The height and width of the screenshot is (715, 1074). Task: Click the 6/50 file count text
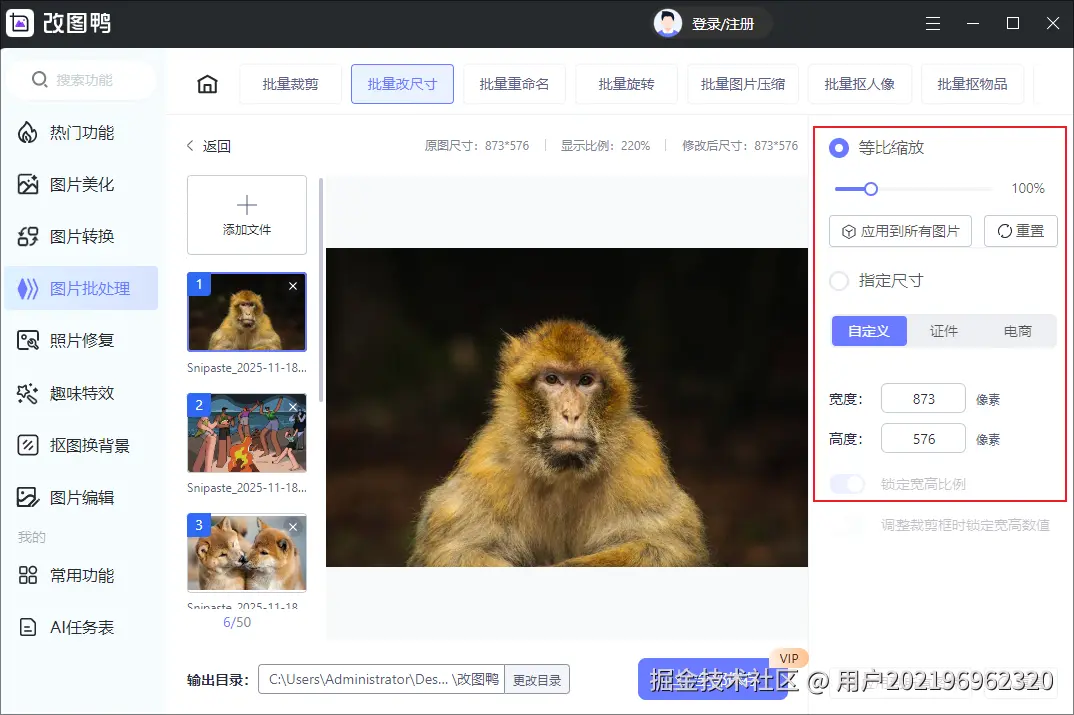coord(237,623)
